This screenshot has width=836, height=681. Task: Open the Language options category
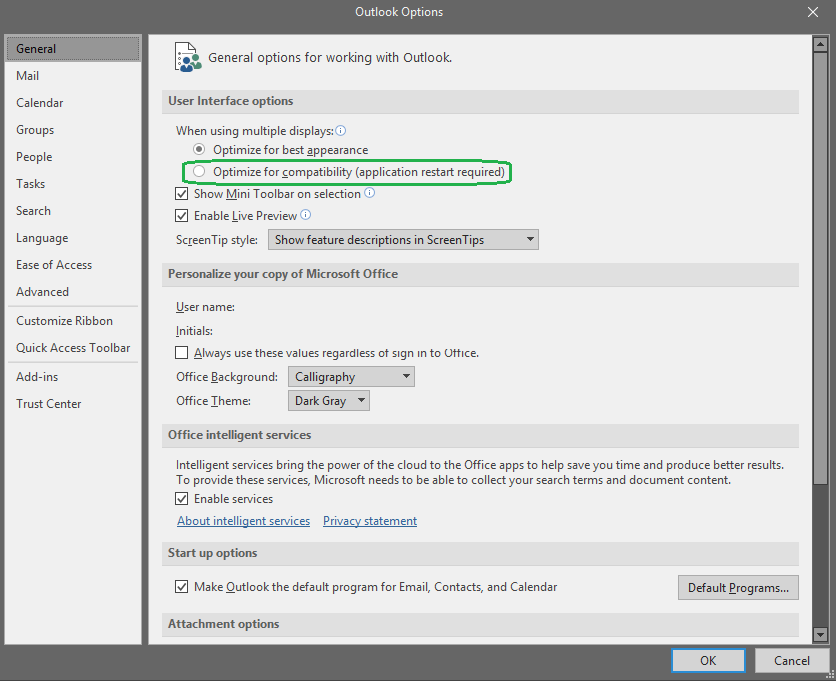click(x=73, y=238)
